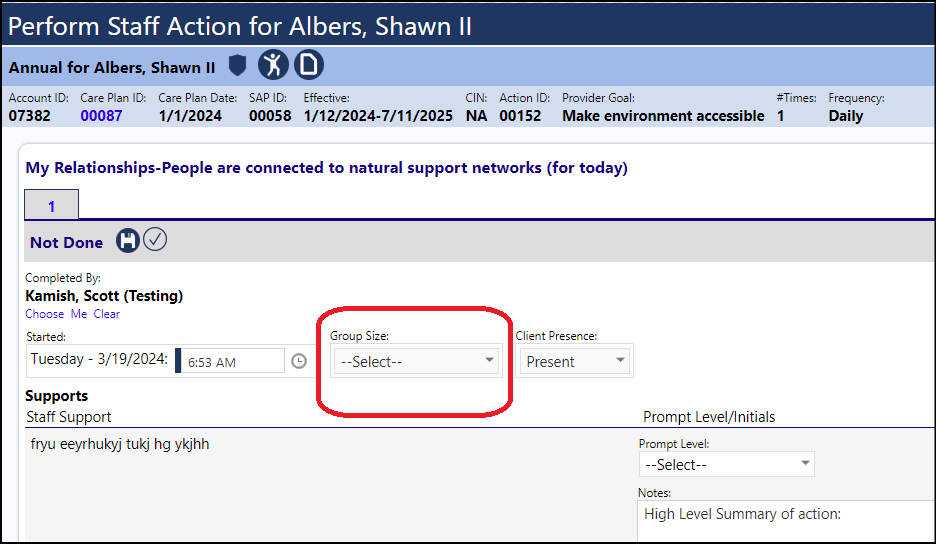Open Care Plan ID 00087 link
This screenshot has width=936, height=544.
click(x=101, y=116)
